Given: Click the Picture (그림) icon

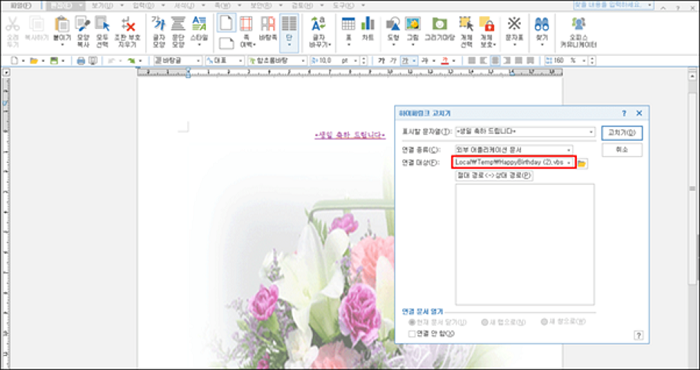Looking at the screenshot, I should (412, 24).
